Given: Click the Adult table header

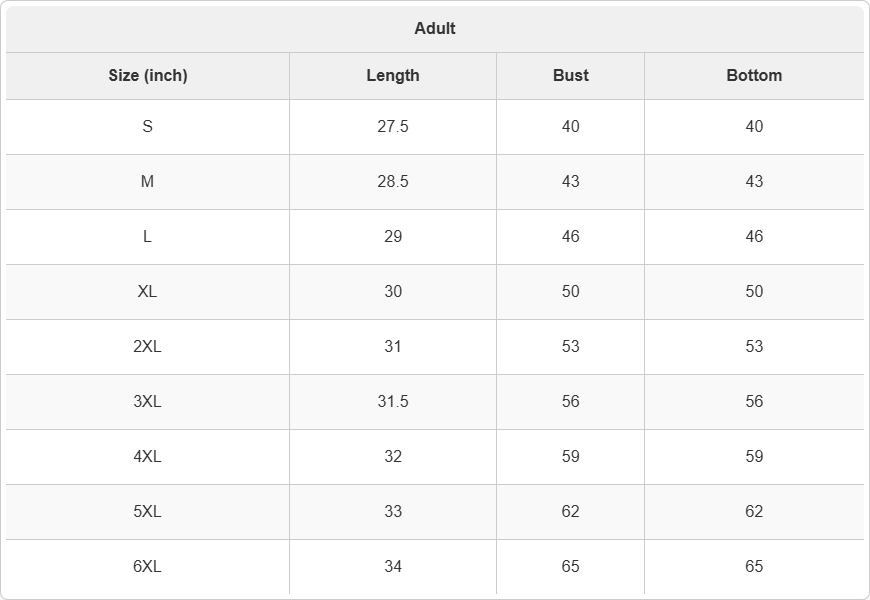Looking at the screenshot, I should point(434,28).
